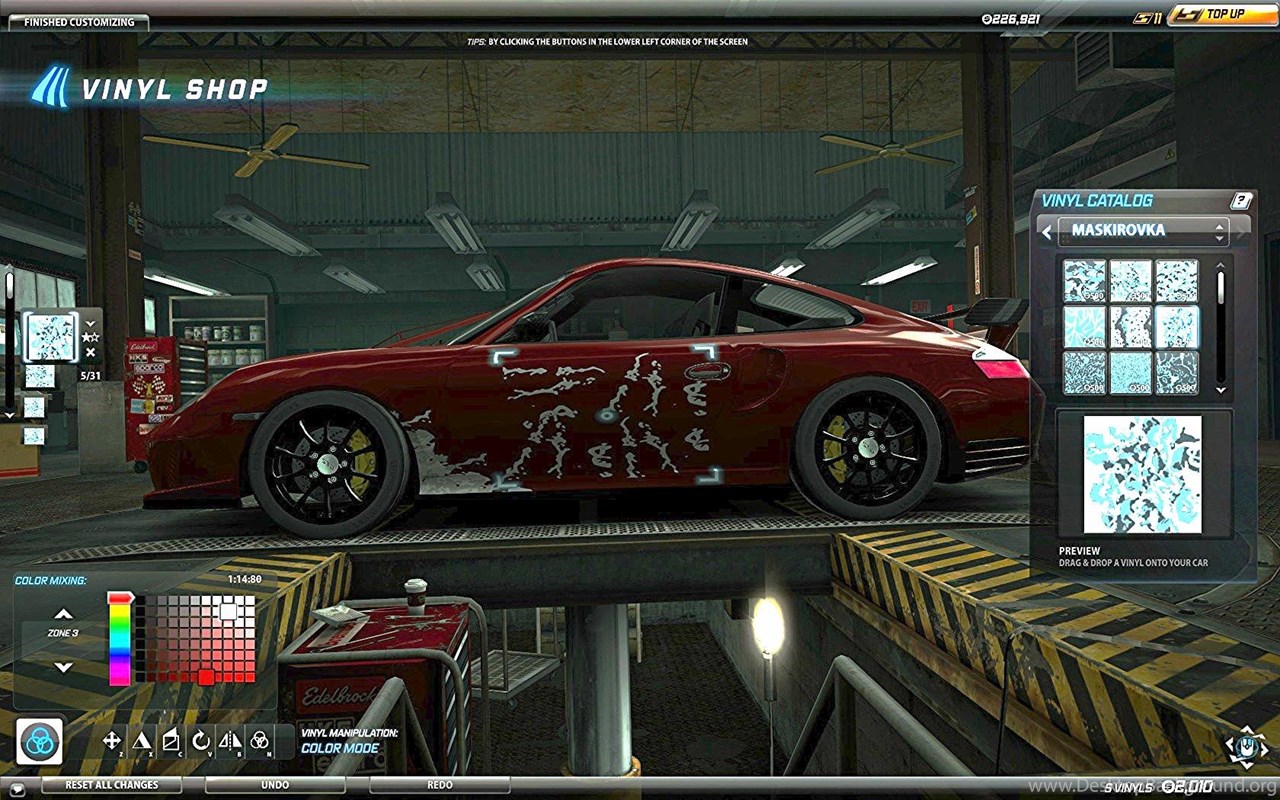The width and height of the screenshot is (1280, 800).
Task: Select the Mirror flip vinyl tool
Action: (x=230, y=741)
